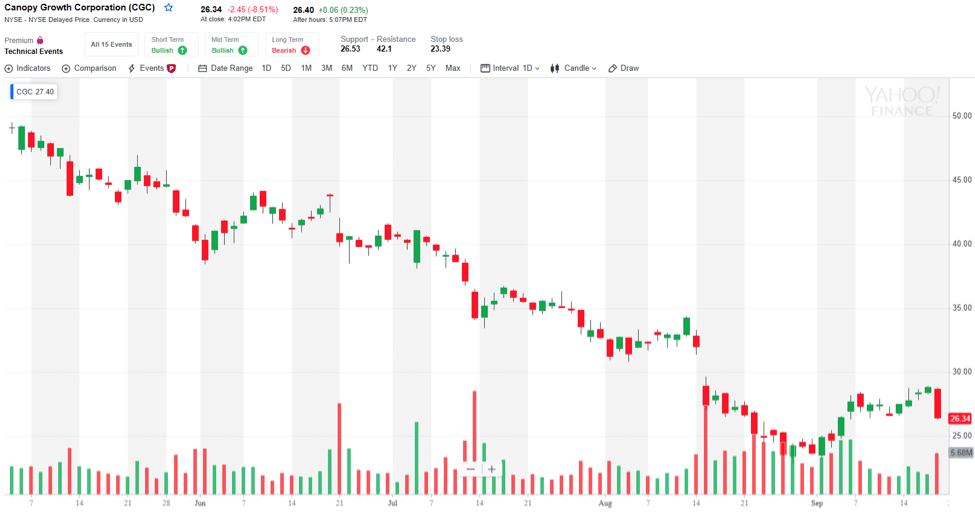Click Long Term bearish down-arrow icon
Screen dimensions: 975x513
click(x=305, y=50)
